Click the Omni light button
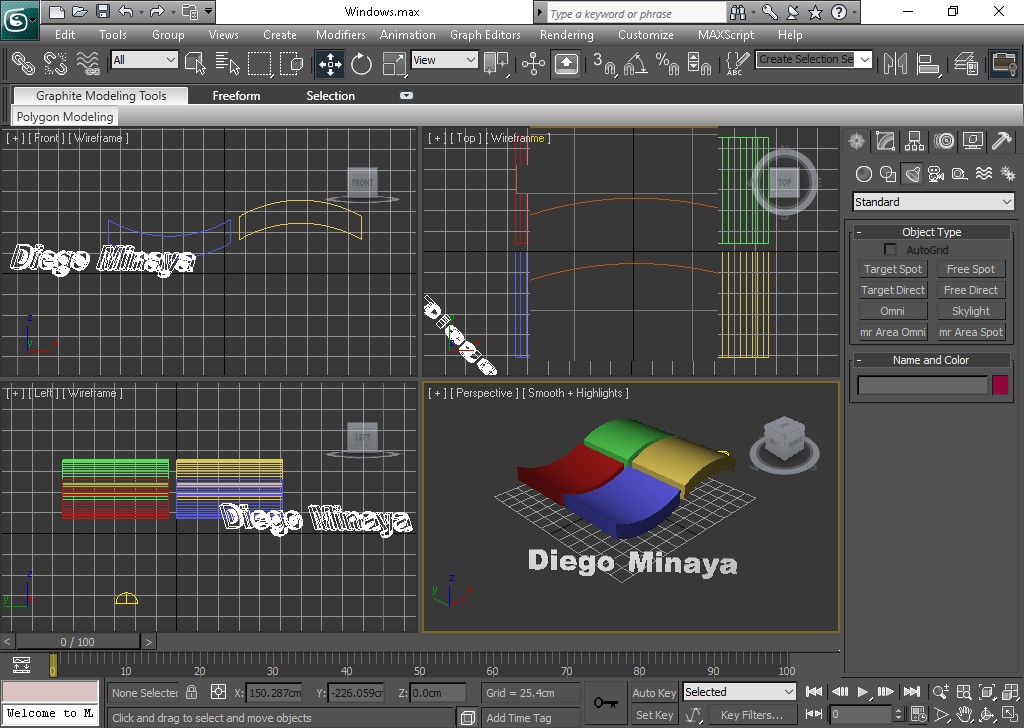1024x728 pixels. pyautogui.click(x=893, y=311)
